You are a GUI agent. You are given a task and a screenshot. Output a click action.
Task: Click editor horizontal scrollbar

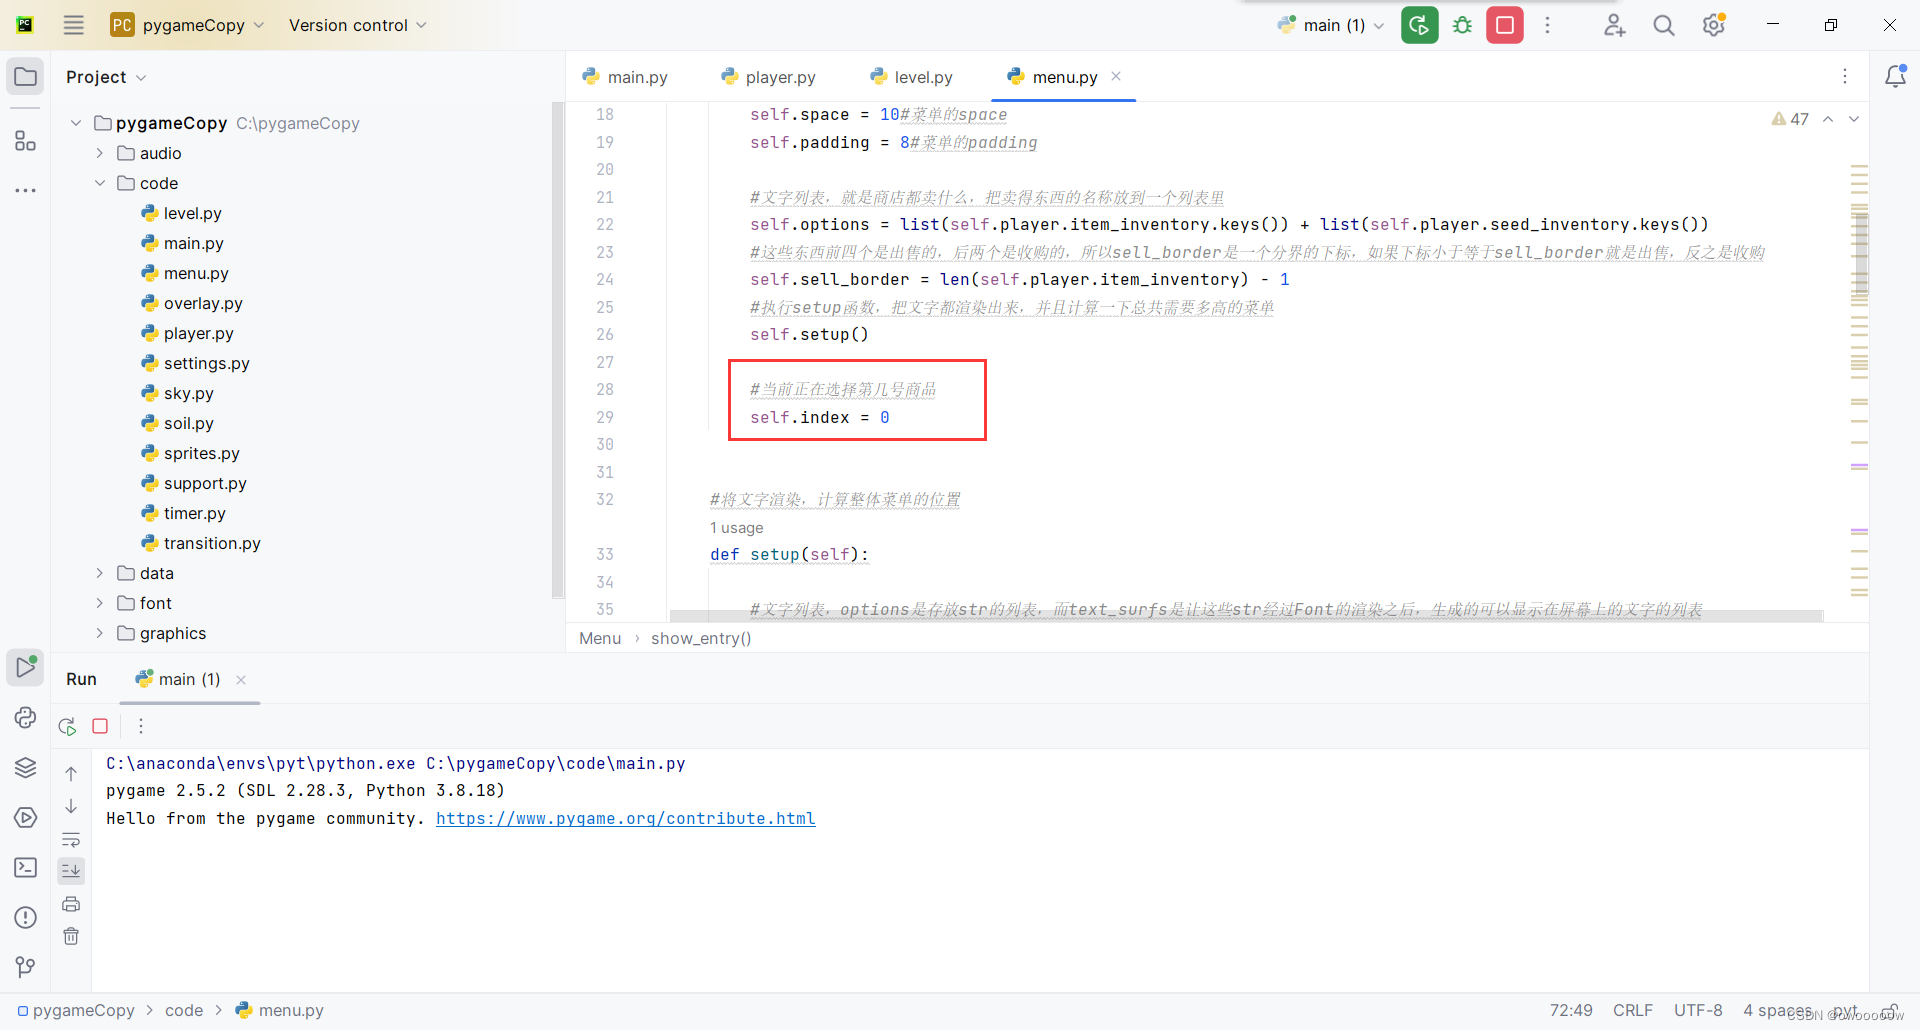tap(1246, 616)
